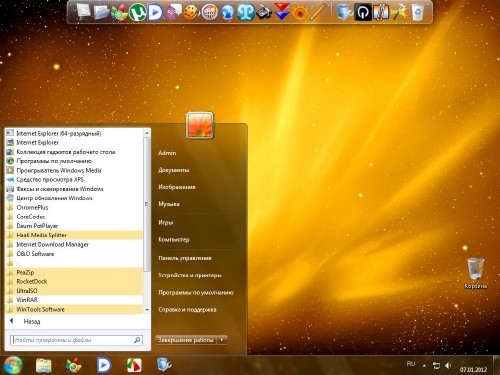Launch PotPlayer from the taskbar
Screen dimensions: 500x375
pyautogui.click(x=104, y=365)
